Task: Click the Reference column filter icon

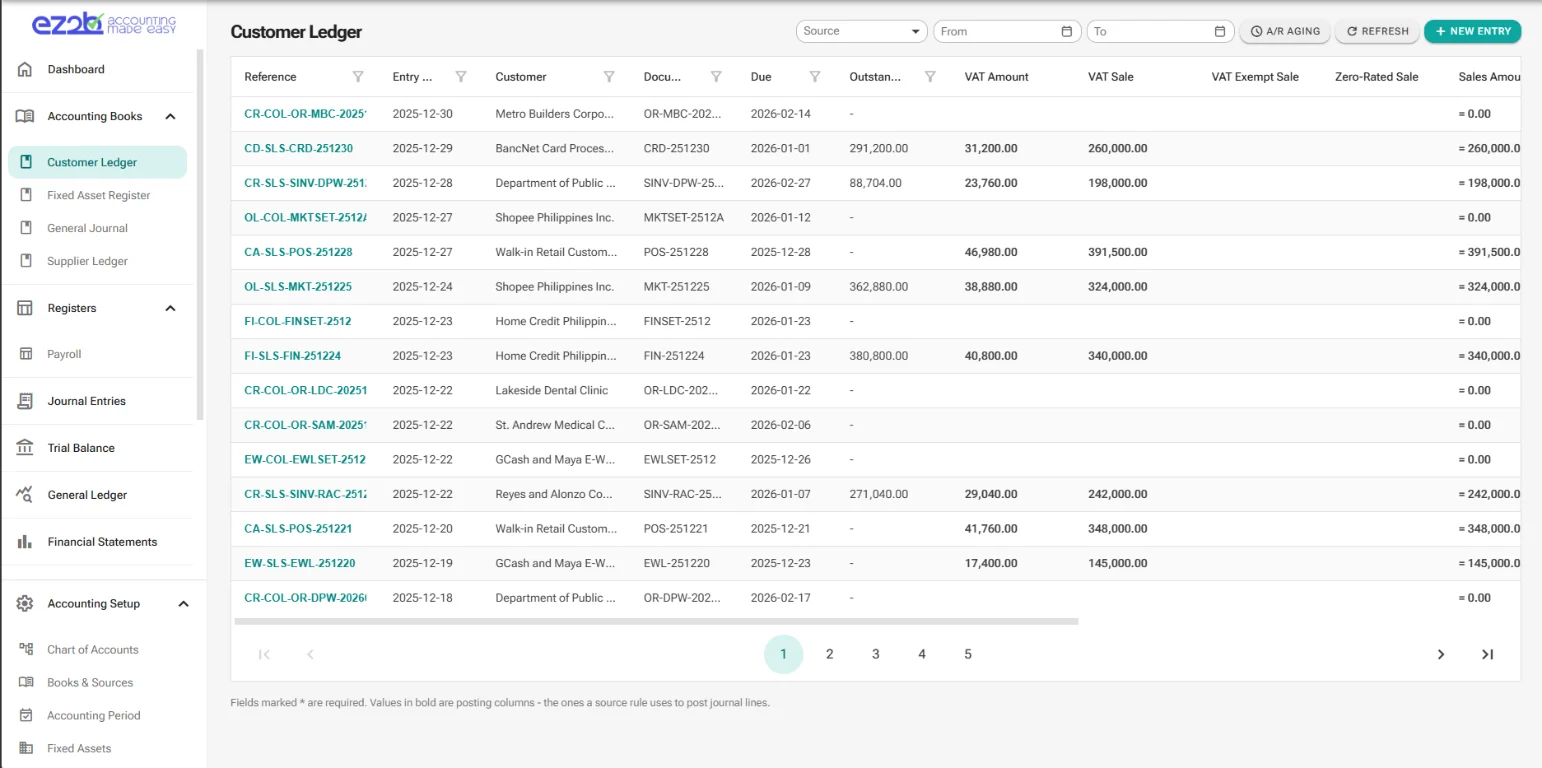Action: [x=358, y=77]
